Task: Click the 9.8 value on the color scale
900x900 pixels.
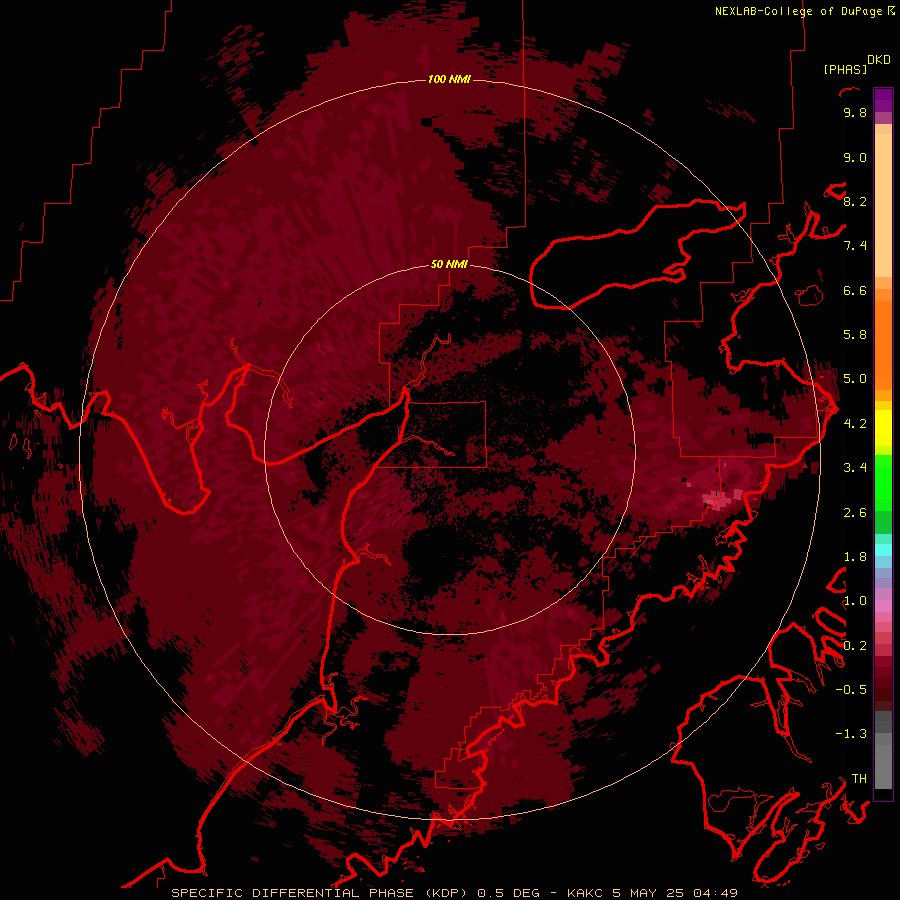Action: click(x=855, y=113)
